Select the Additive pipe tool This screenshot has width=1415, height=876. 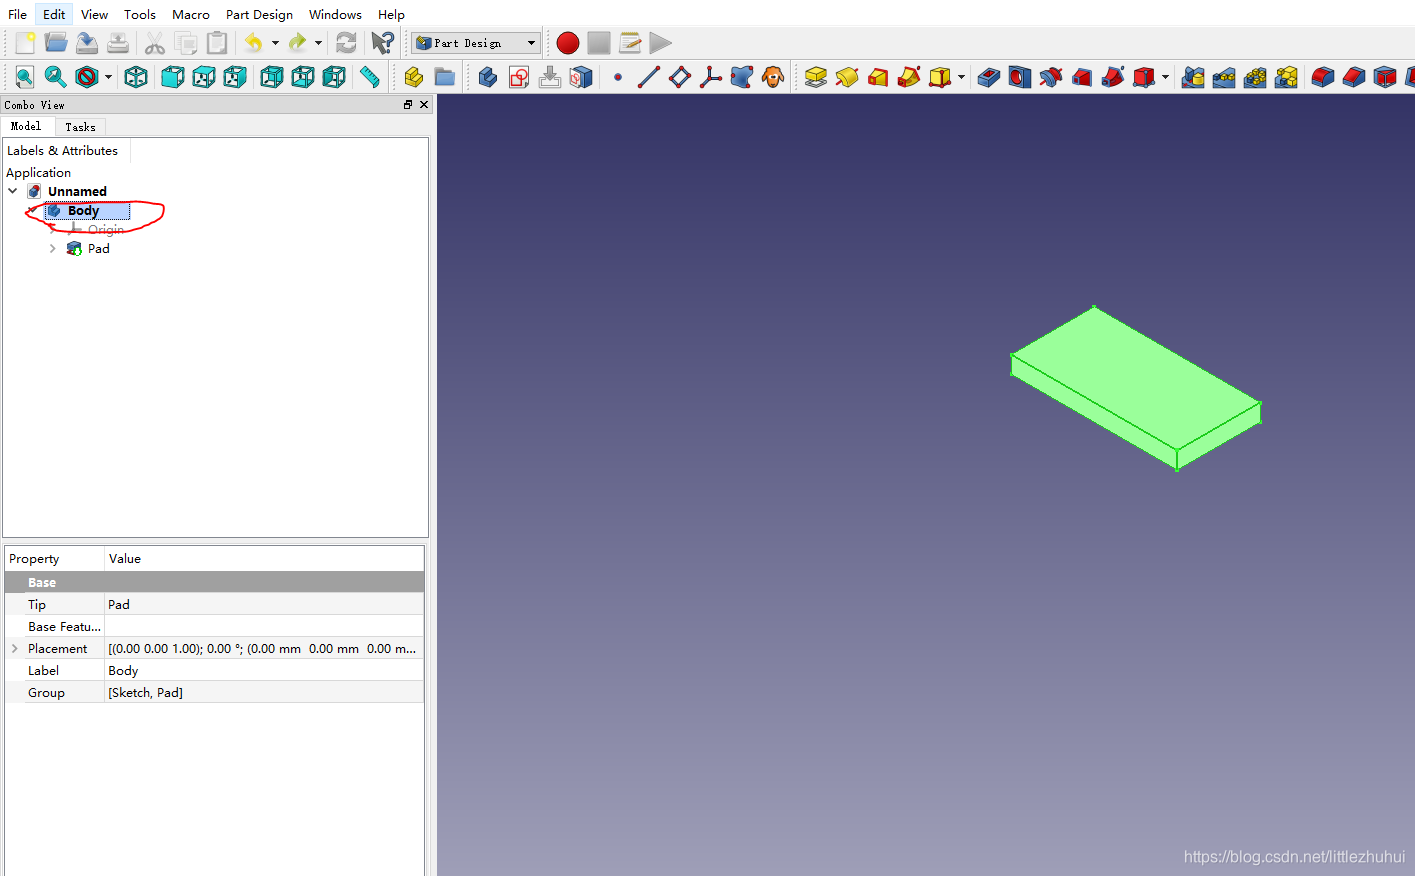point(908,77)
